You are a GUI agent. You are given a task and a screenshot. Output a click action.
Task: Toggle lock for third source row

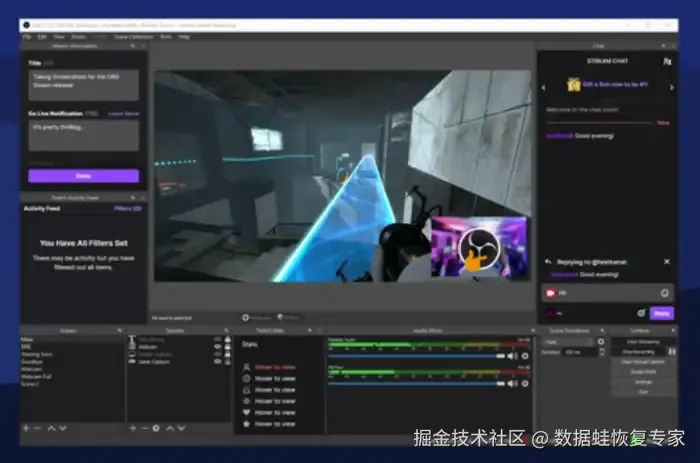point(228,354)
